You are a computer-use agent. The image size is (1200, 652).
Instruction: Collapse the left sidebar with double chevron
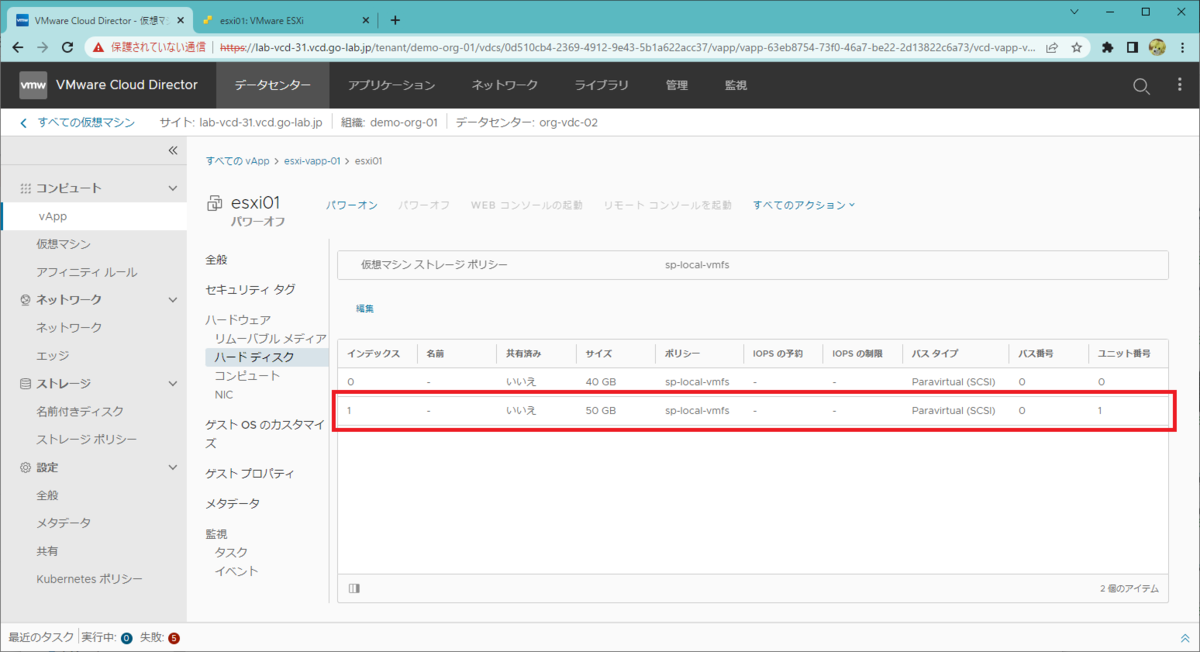point(172,150)
